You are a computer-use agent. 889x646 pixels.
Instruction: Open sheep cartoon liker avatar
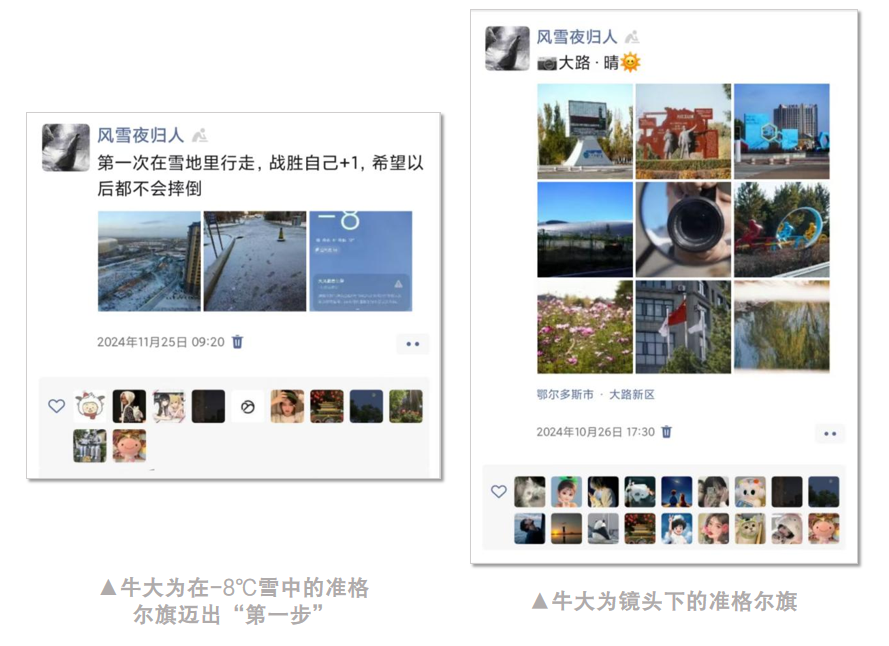pyautogui.click(x=90, y=406)
